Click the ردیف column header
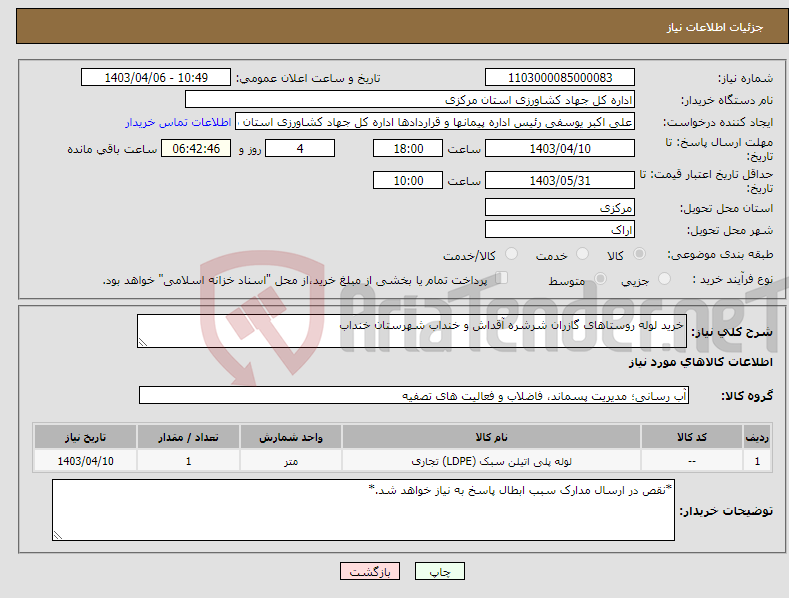789x598 pixels. (x=757, y=437)
